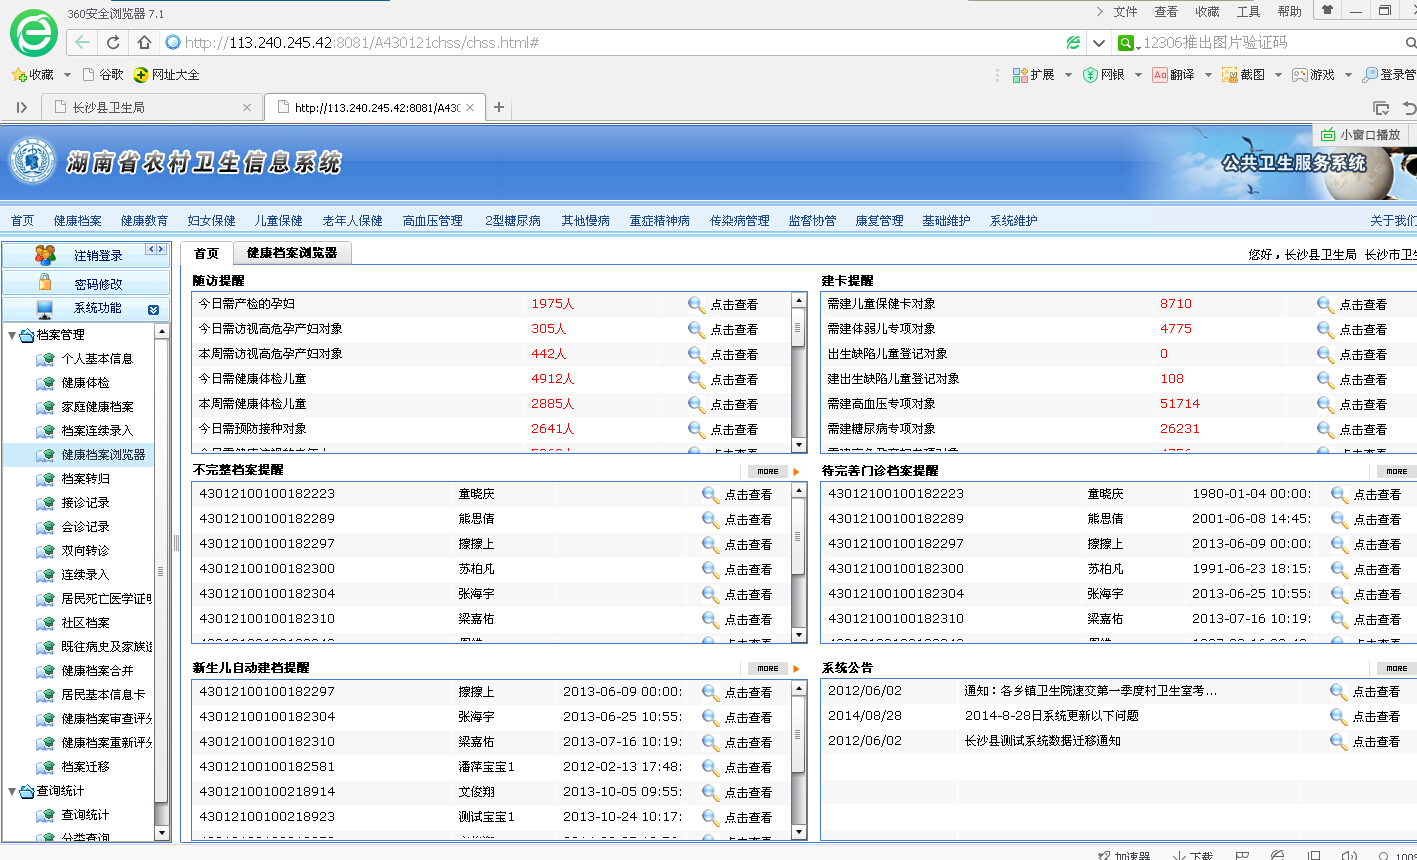Click icon next to 健康体检 tree item

coord(45,383)
